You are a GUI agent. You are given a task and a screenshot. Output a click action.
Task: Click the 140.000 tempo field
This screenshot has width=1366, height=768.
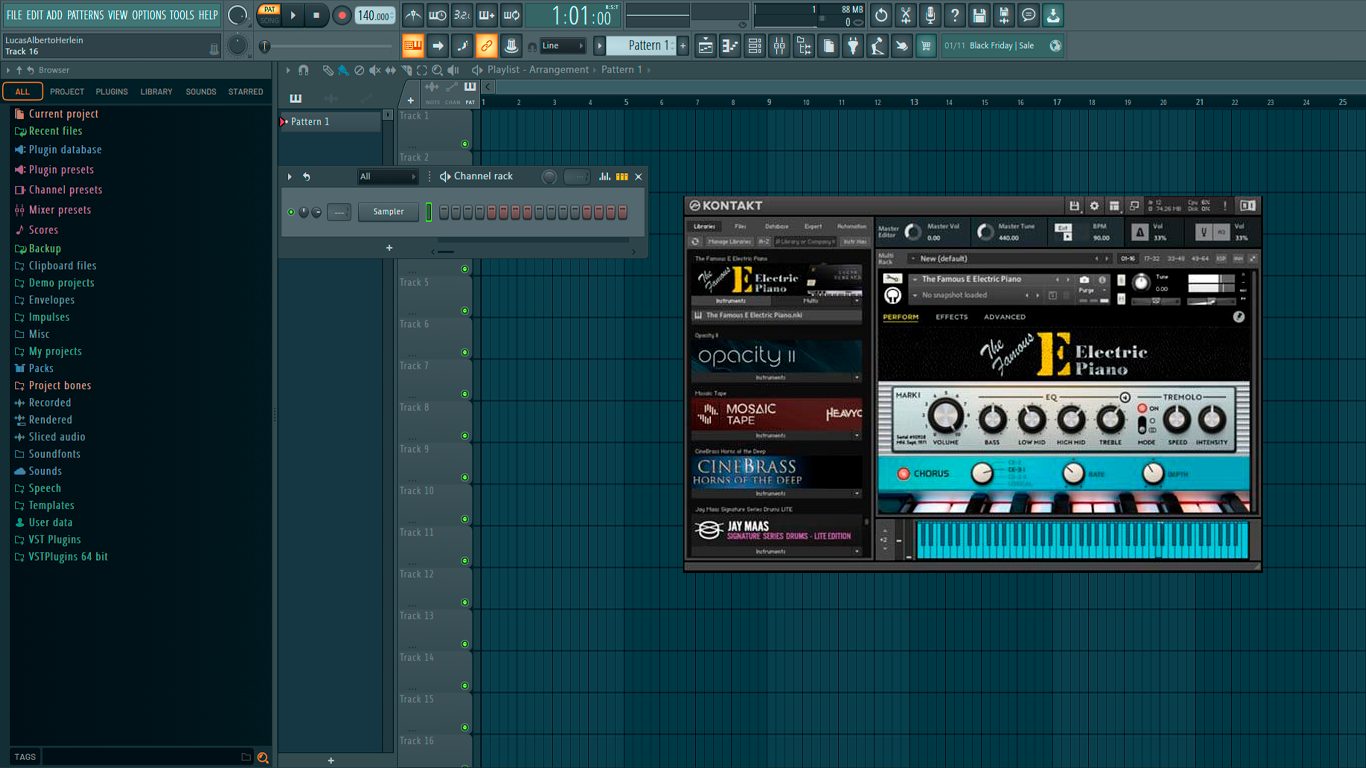(375, 15)
